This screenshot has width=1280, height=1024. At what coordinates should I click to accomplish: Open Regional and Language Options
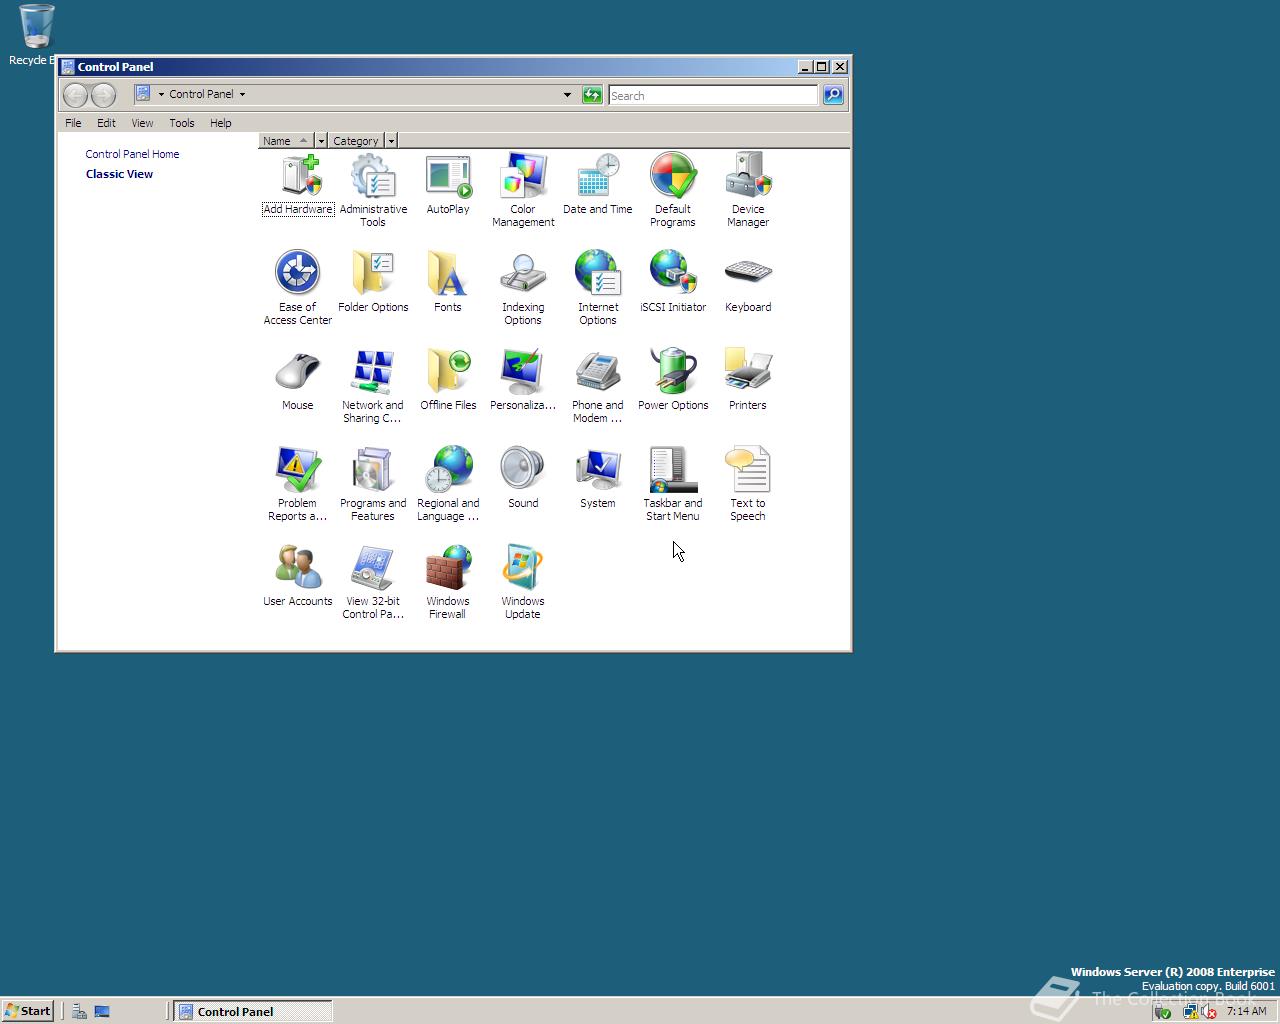coord(448,484)
